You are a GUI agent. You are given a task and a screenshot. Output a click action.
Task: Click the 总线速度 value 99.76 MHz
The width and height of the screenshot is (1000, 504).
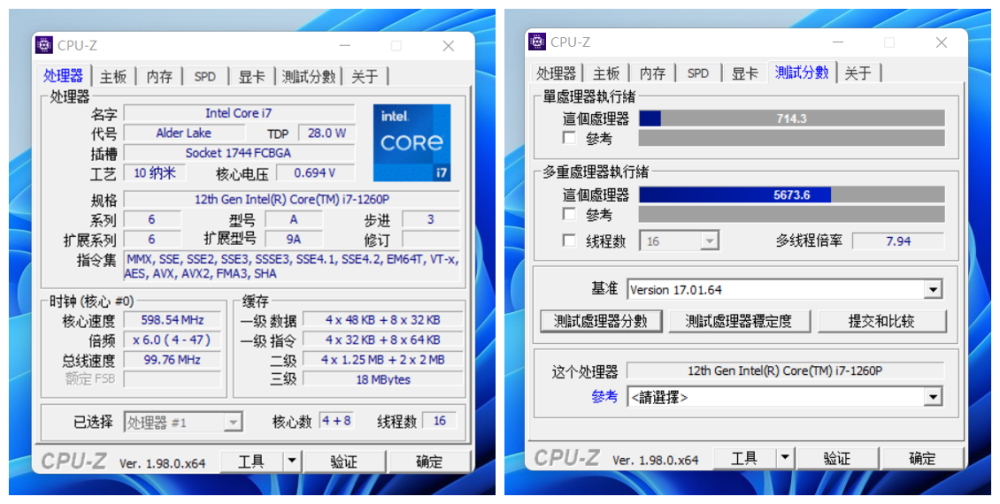172,359
